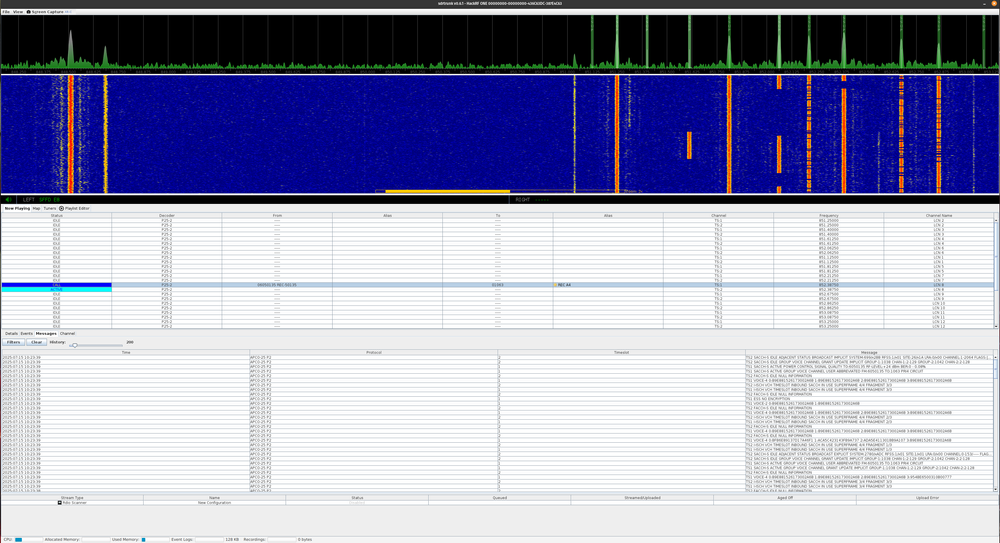Click the Queued column header

pos(499,498)
